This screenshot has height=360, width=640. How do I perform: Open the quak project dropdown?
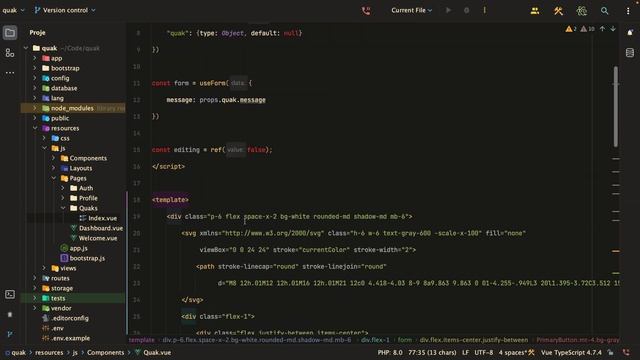[x=13, y=10]
